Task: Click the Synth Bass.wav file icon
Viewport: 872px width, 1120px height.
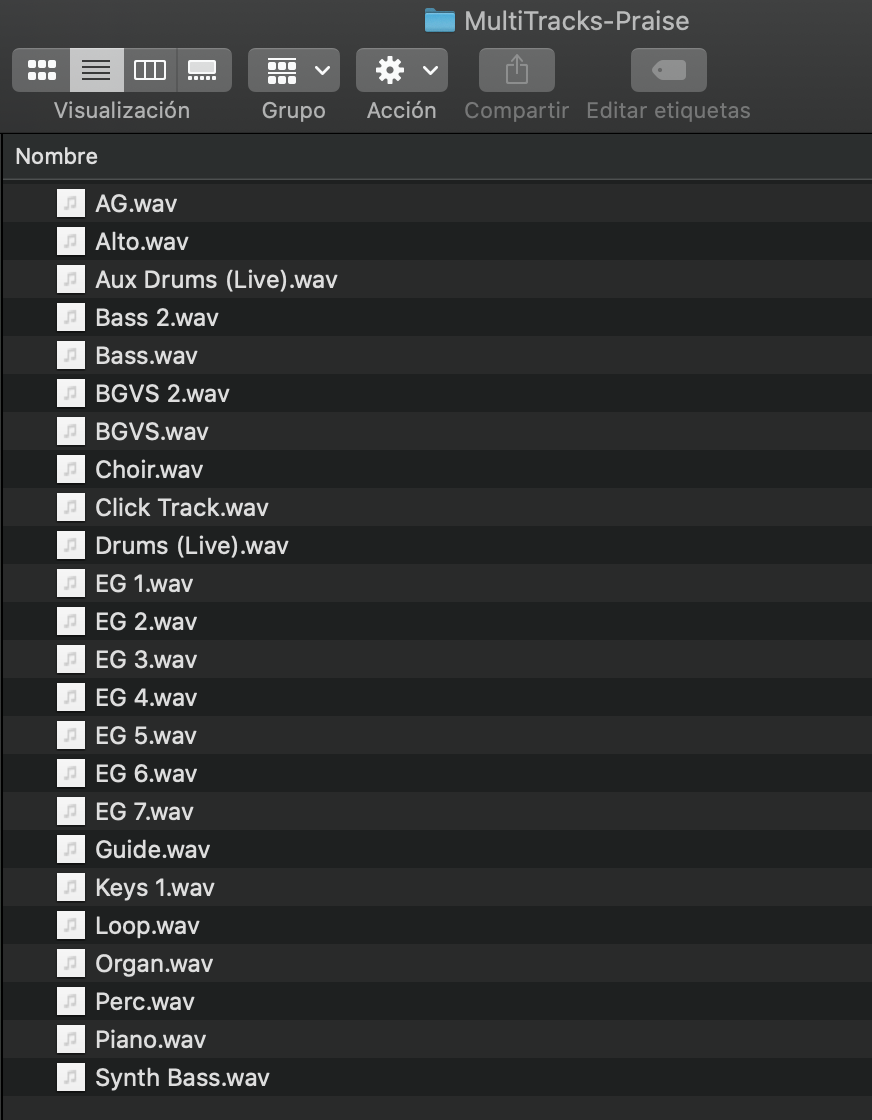Action: point(71,1077)
